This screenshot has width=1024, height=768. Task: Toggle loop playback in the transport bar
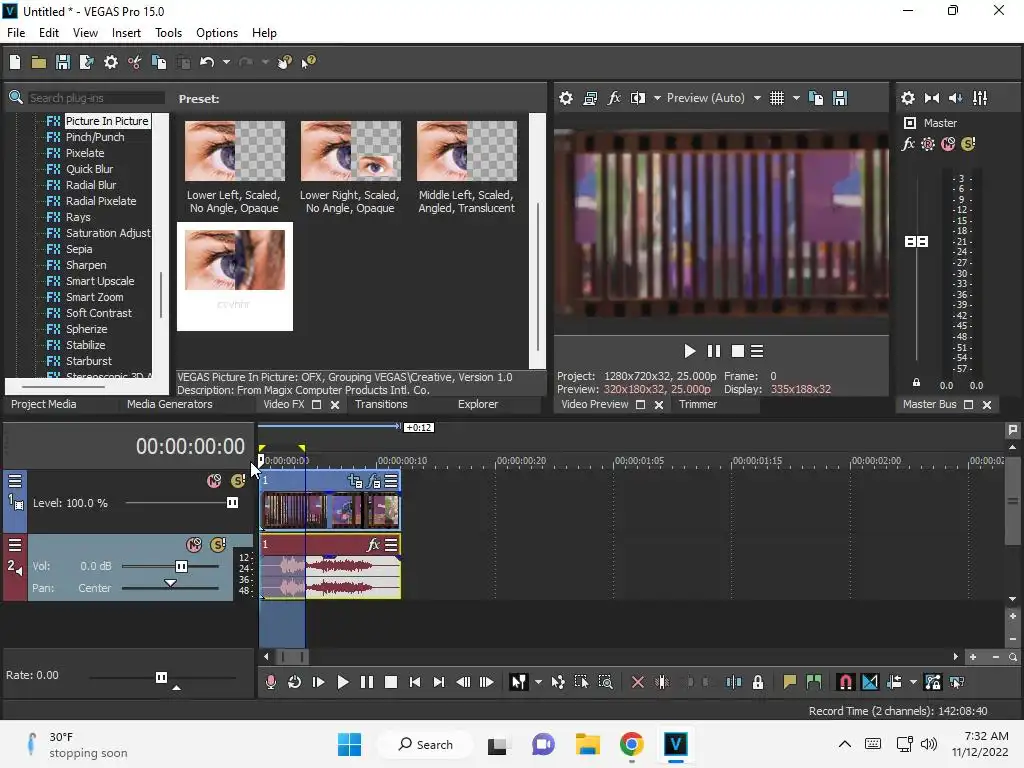295,682
